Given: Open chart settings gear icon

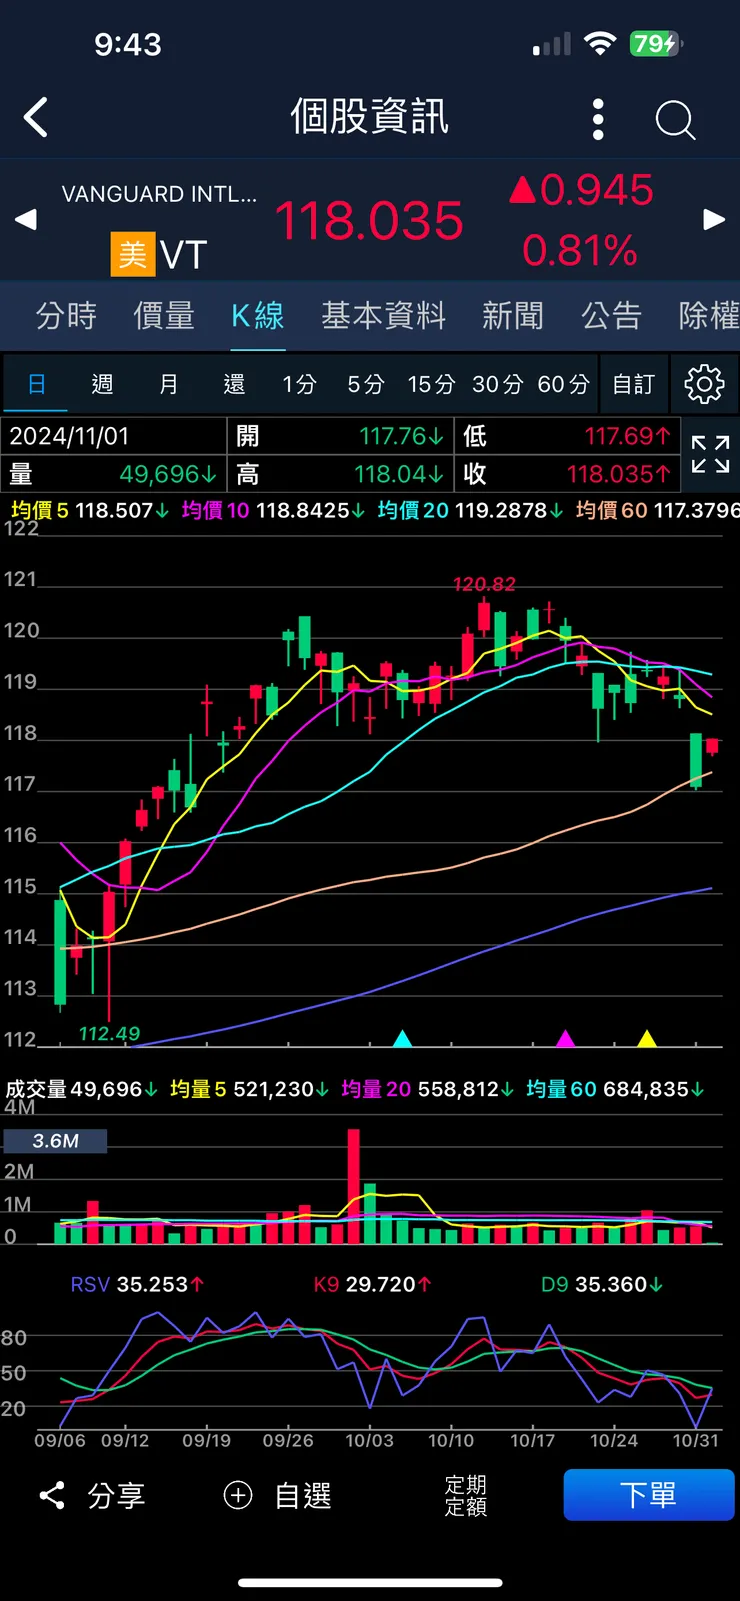Looking at the screenshot, I should tap(704, 384).
